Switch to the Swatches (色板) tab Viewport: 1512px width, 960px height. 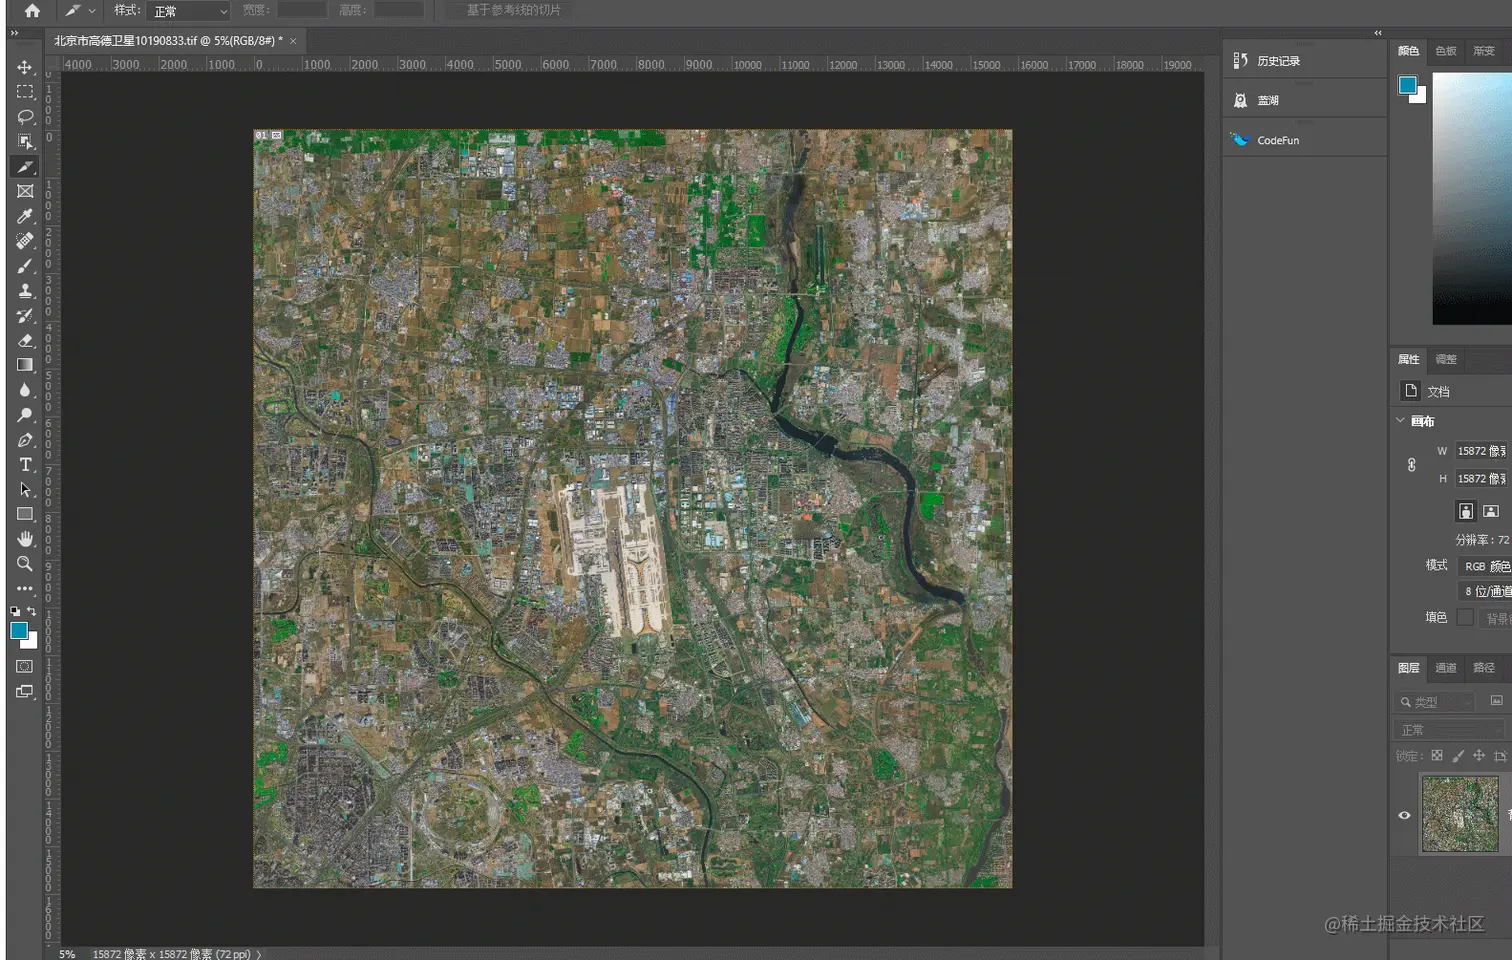click(1446, 51)
